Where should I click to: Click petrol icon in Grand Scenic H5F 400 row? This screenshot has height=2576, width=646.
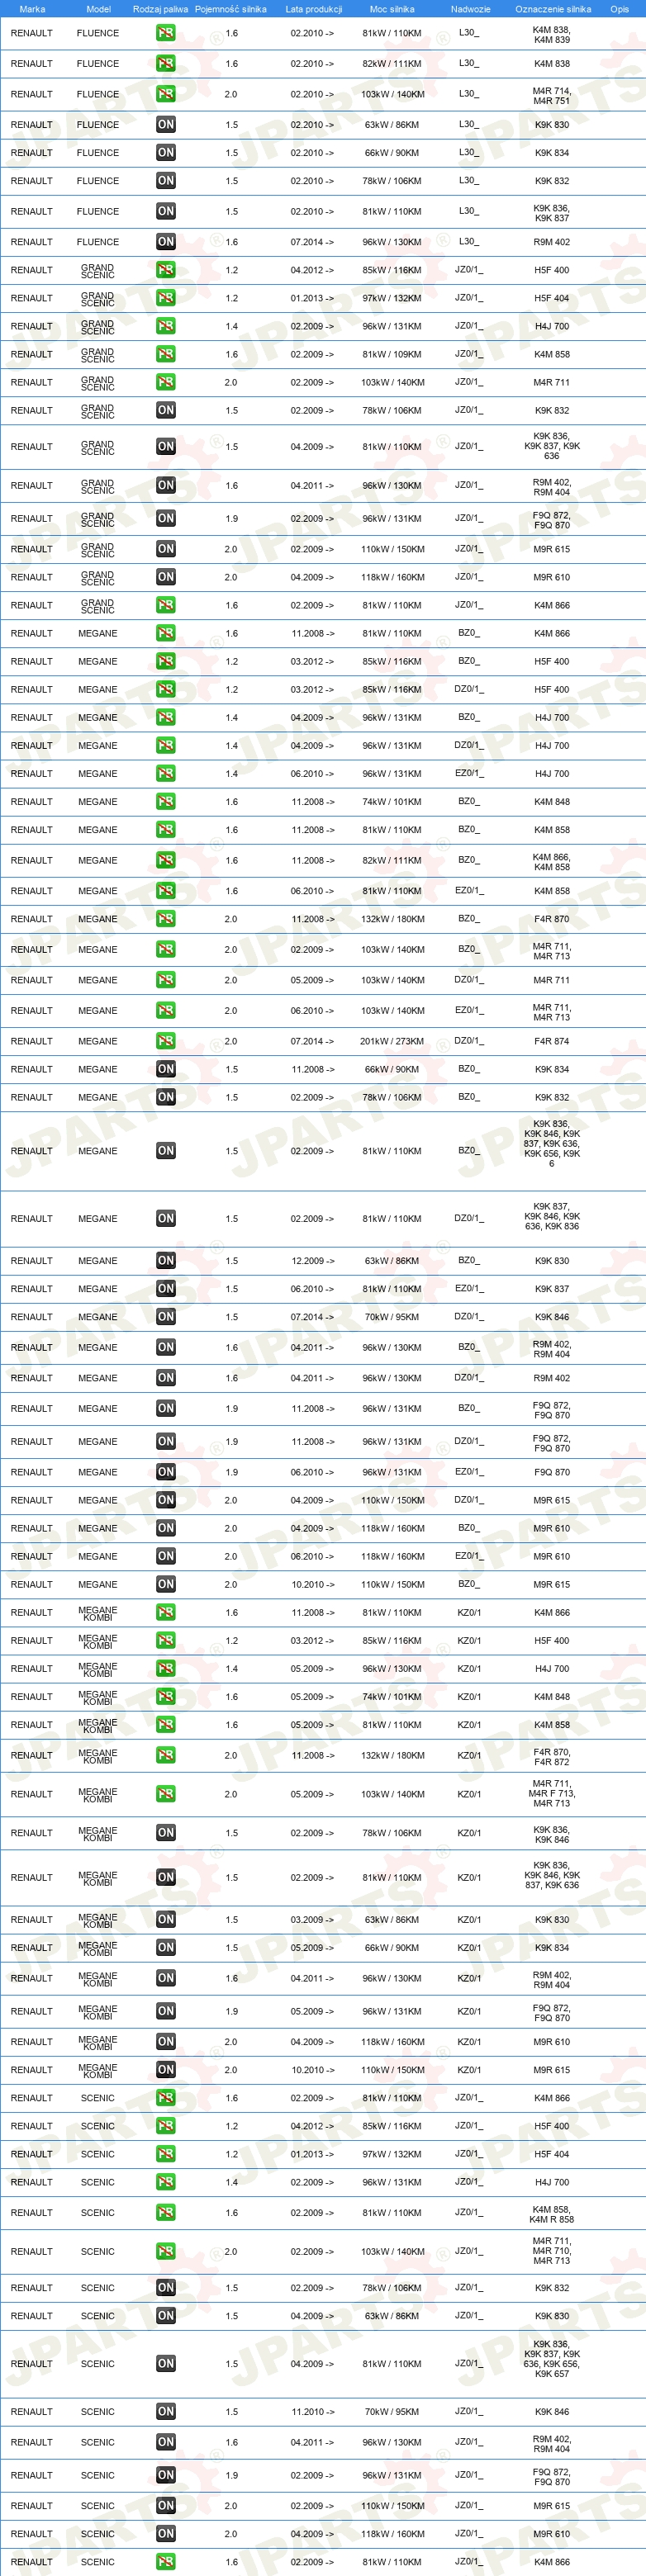coord(166,270)
